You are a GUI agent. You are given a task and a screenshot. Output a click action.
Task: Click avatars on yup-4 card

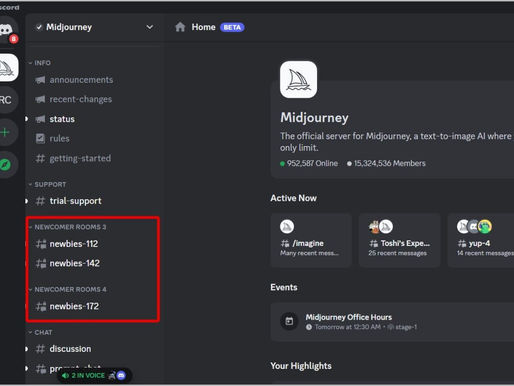click(474, 227)
